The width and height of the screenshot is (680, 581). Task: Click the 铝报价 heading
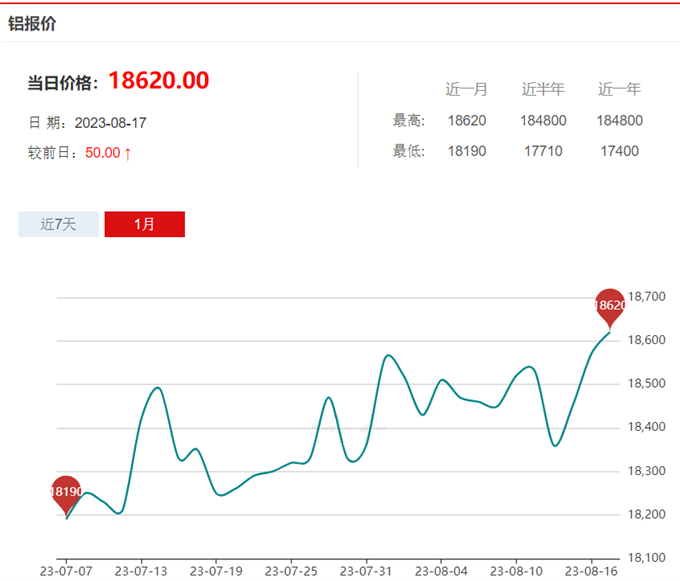pos(32,23)
